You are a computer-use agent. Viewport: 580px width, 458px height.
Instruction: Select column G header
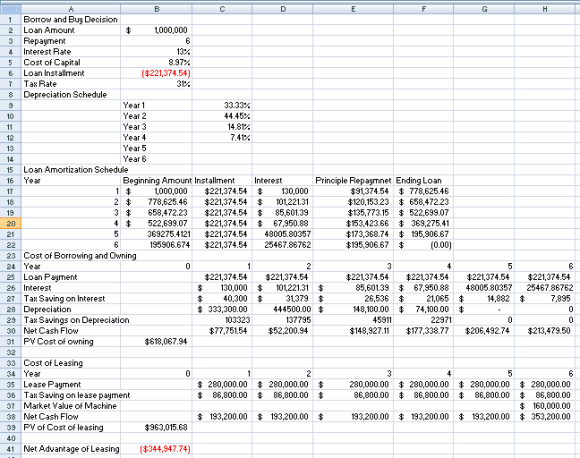[484, 9]
